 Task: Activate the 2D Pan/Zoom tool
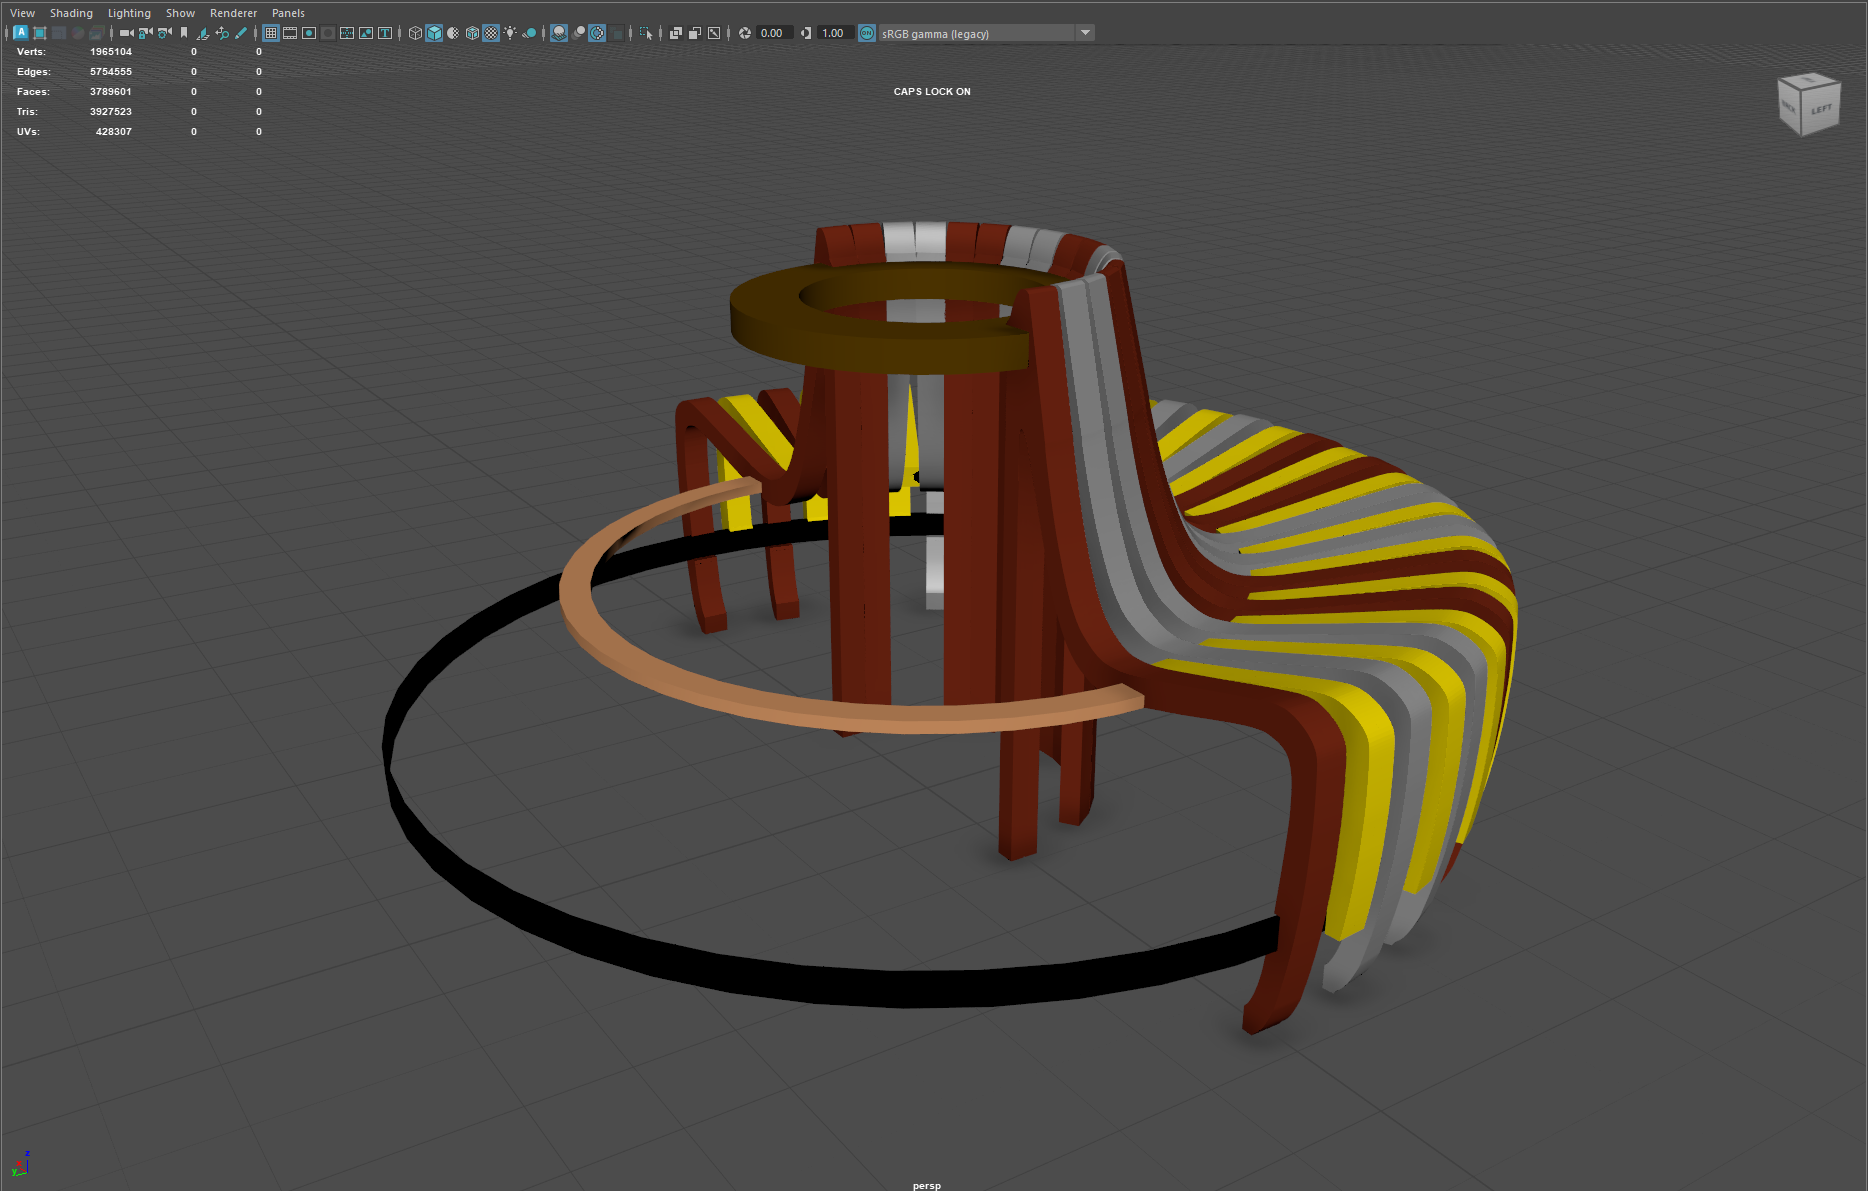[x=222, y=32]
